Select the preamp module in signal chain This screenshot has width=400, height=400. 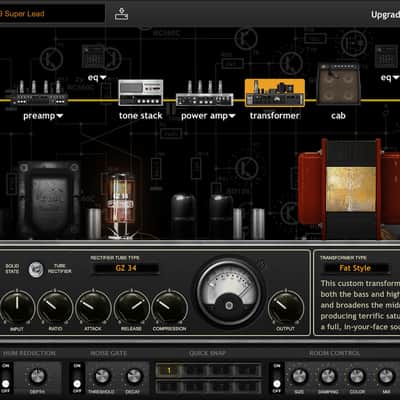40,93
